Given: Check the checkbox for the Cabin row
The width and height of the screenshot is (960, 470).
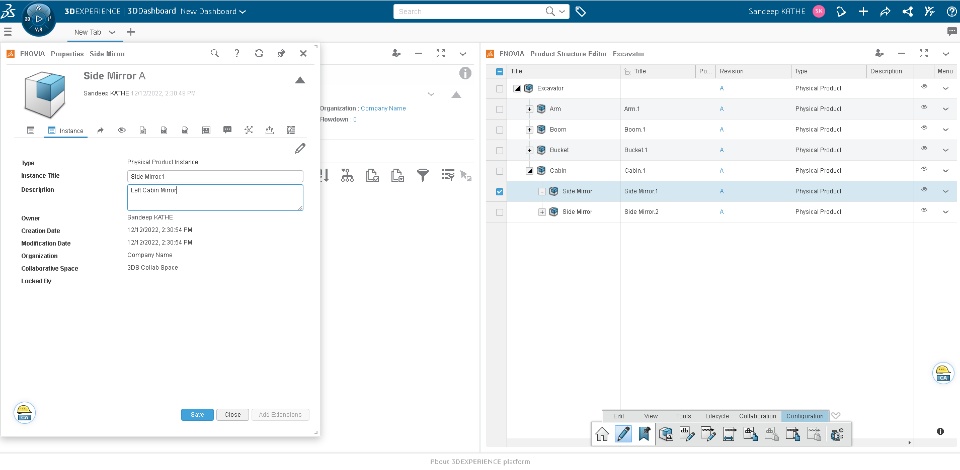Looking at the screenshot, I should (x=499, y=171).
